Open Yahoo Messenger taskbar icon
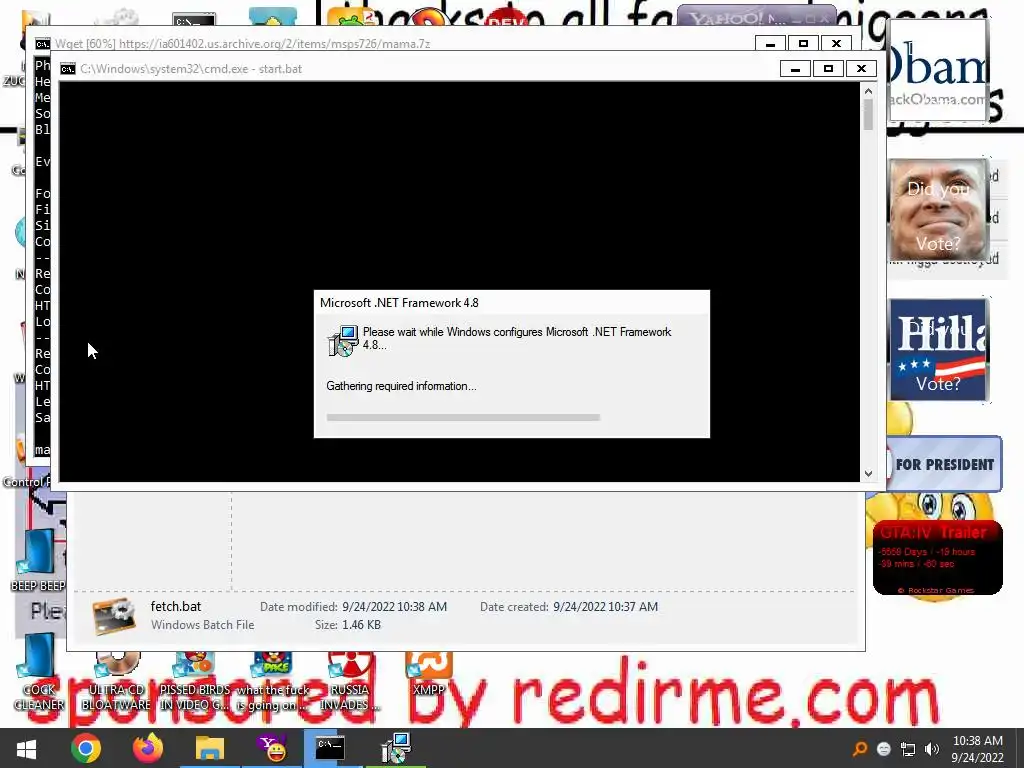The image size is (1024, 768). (x=272, y=748)
